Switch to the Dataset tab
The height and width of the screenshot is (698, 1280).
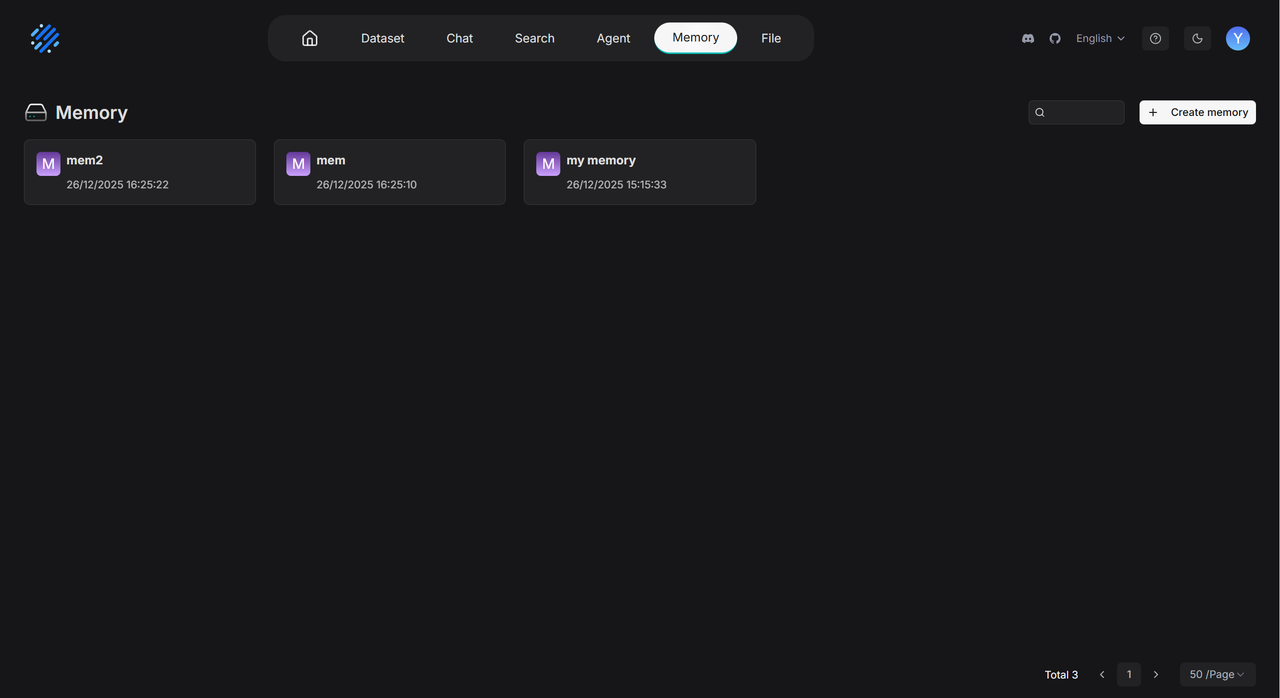[x=383, y=38]
